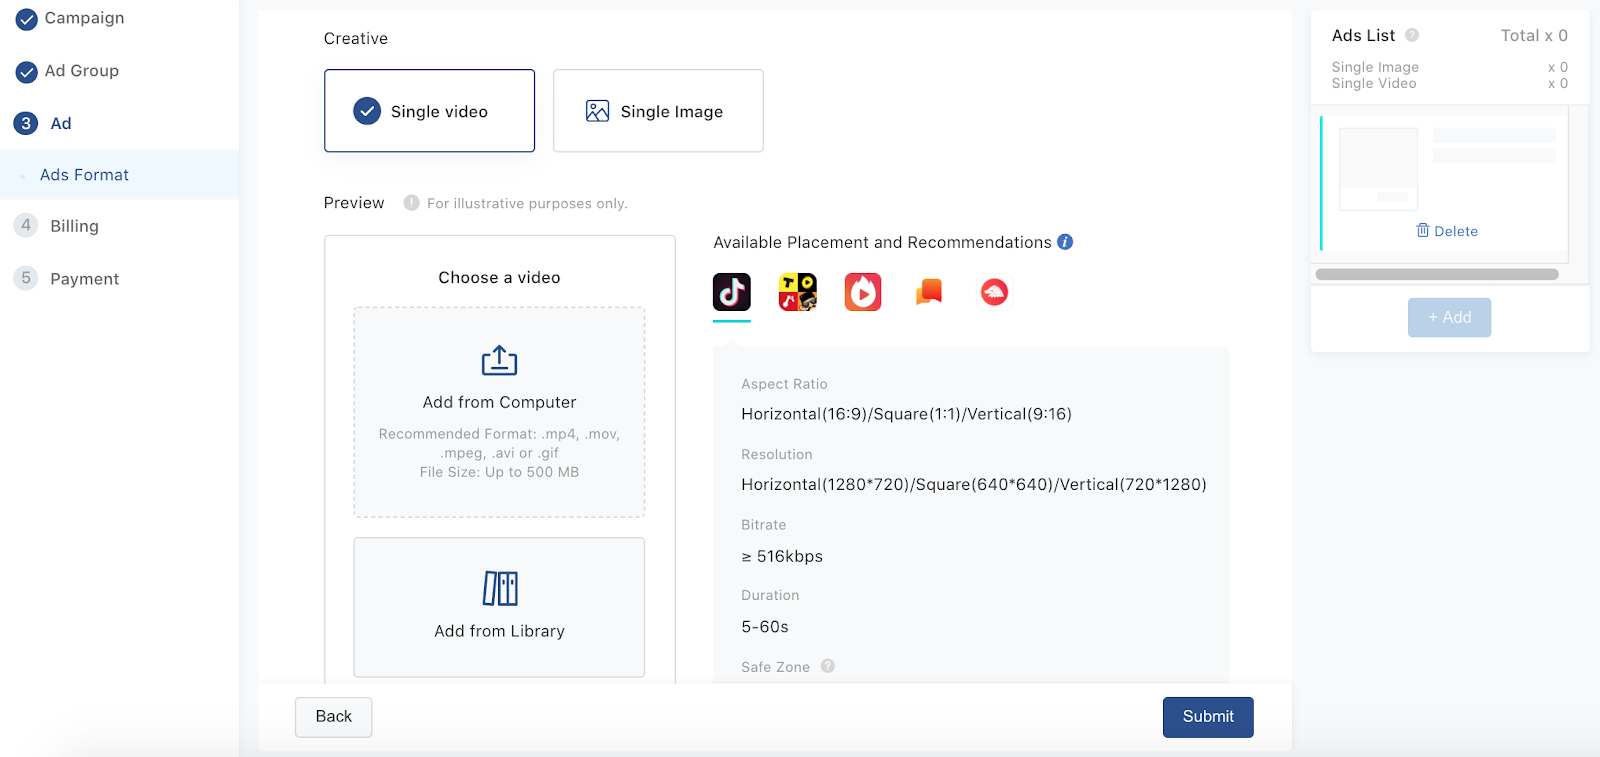Select the red circle cloud placement icon
The width and height of the screenshot is (1600, 757).
coord(994,292)
